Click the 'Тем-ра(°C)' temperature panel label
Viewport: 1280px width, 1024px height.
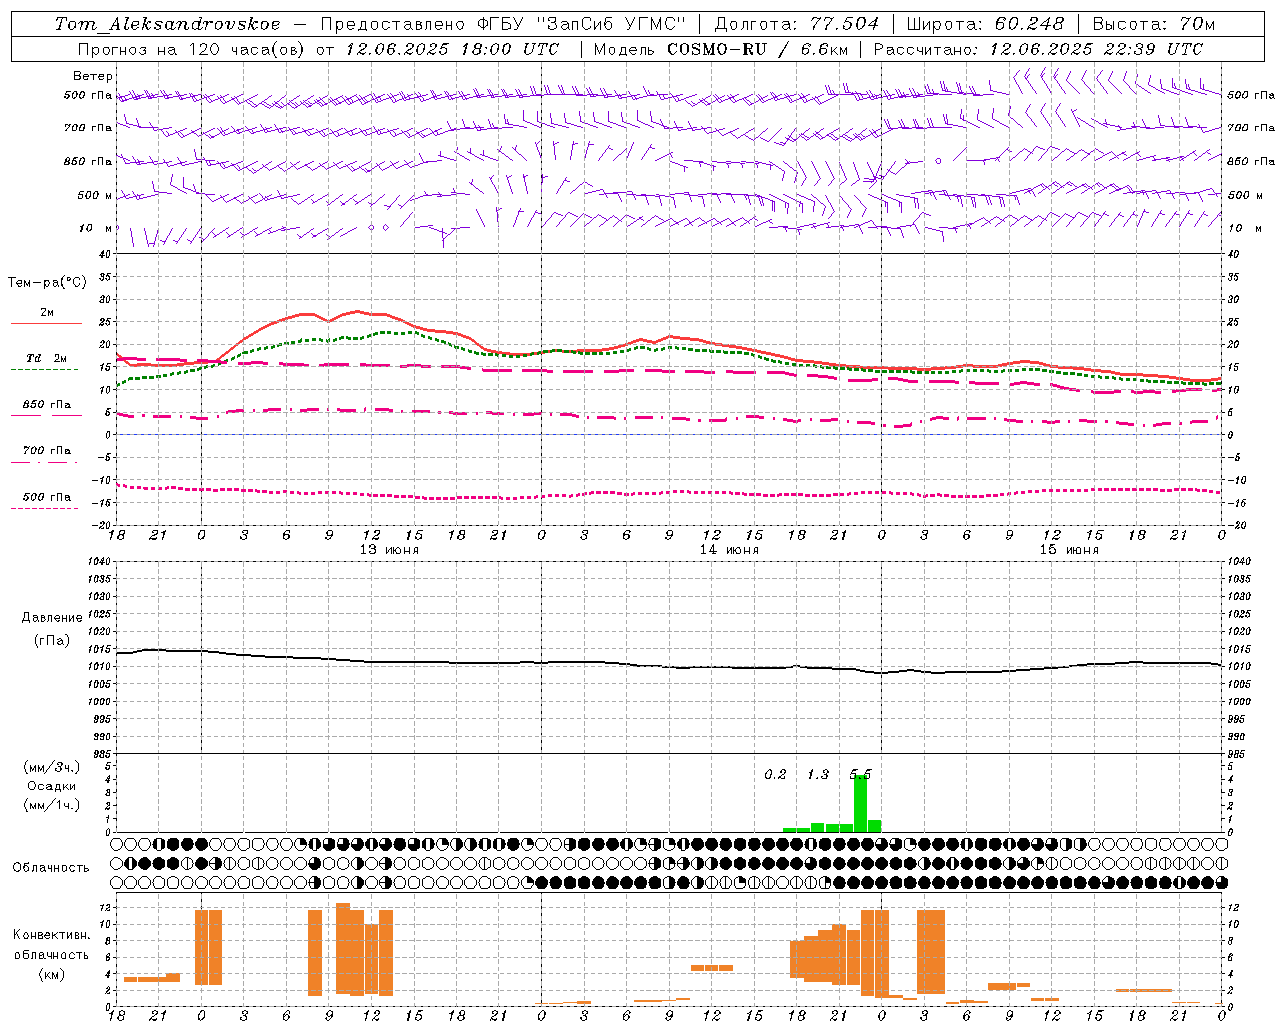[x=47, y=283]
